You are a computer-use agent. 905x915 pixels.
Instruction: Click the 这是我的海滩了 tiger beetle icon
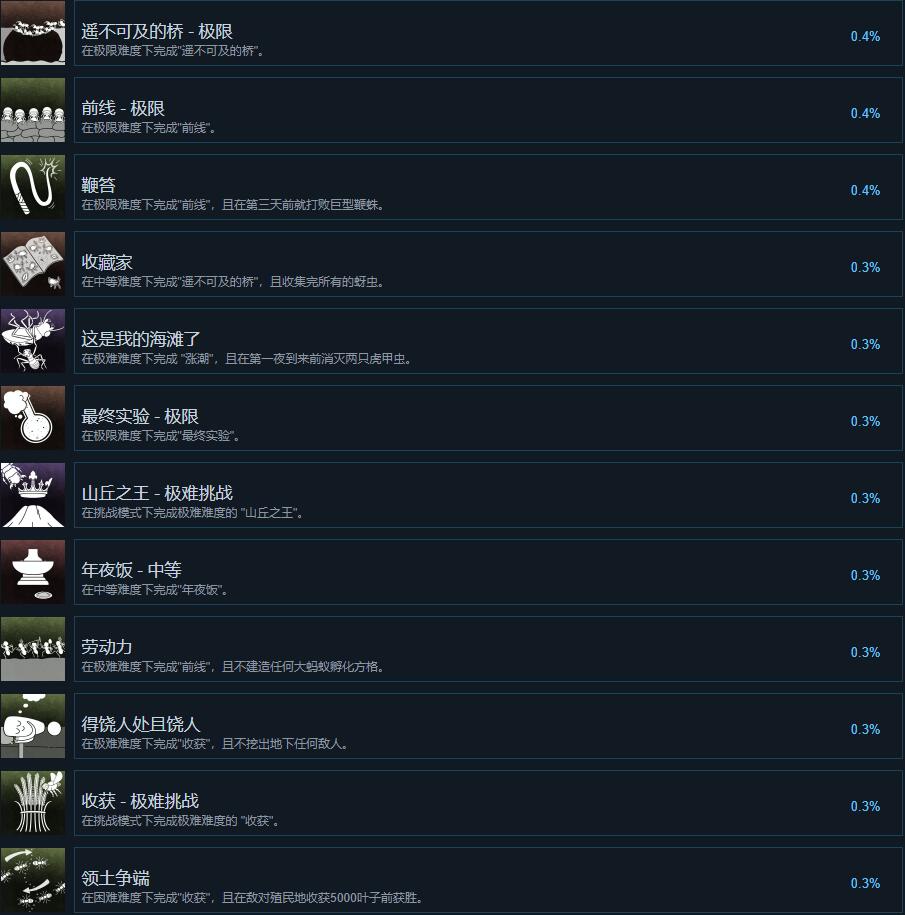(x=33, y=341)
